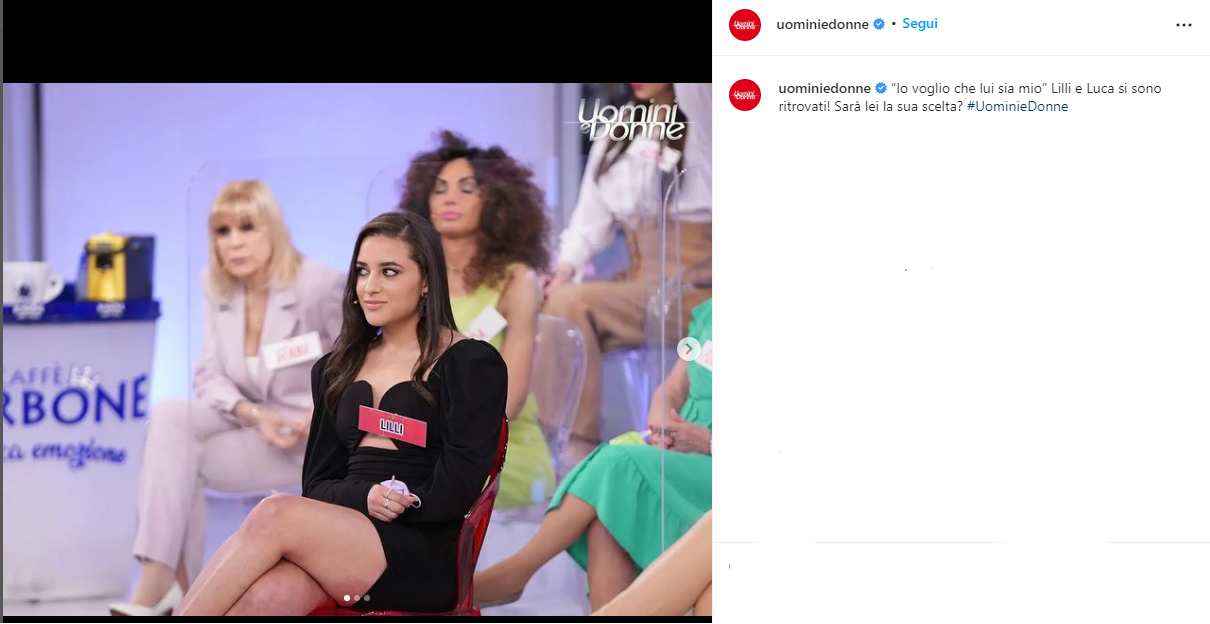Screen dimensions: 1210x624
Task: Click the verified badge in the post header
Action: (879, 24)
